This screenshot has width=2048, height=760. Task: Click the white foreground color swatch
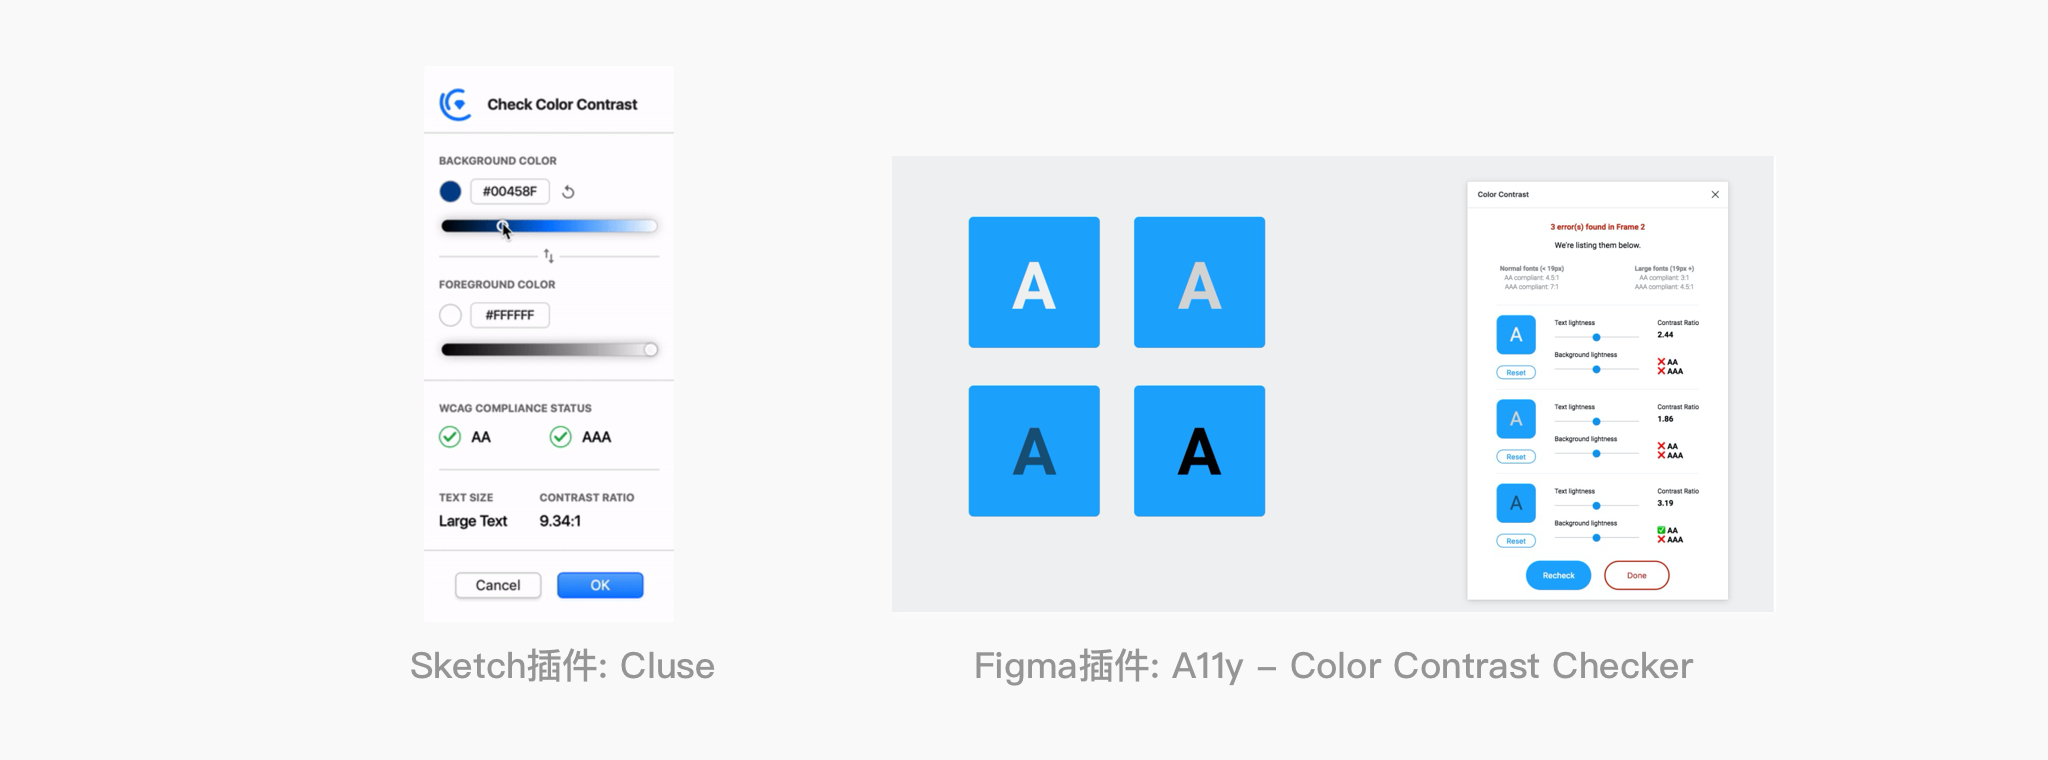point(450,315)
